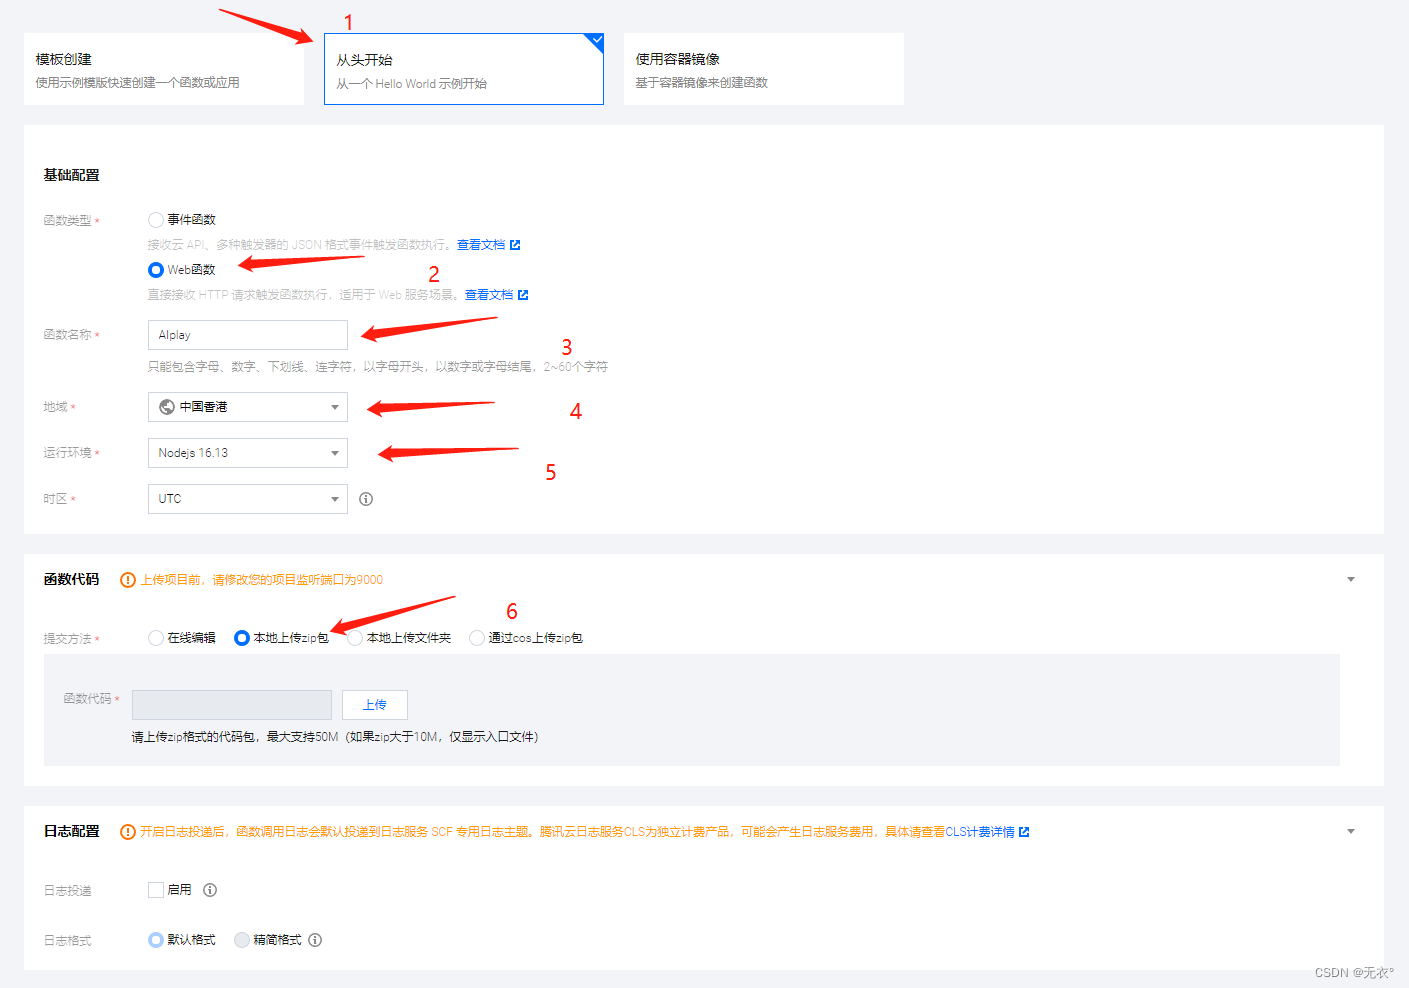Select the 从头开始 creation option card
The height and width of the screenshot is (988, 1409).
point(464,69)
